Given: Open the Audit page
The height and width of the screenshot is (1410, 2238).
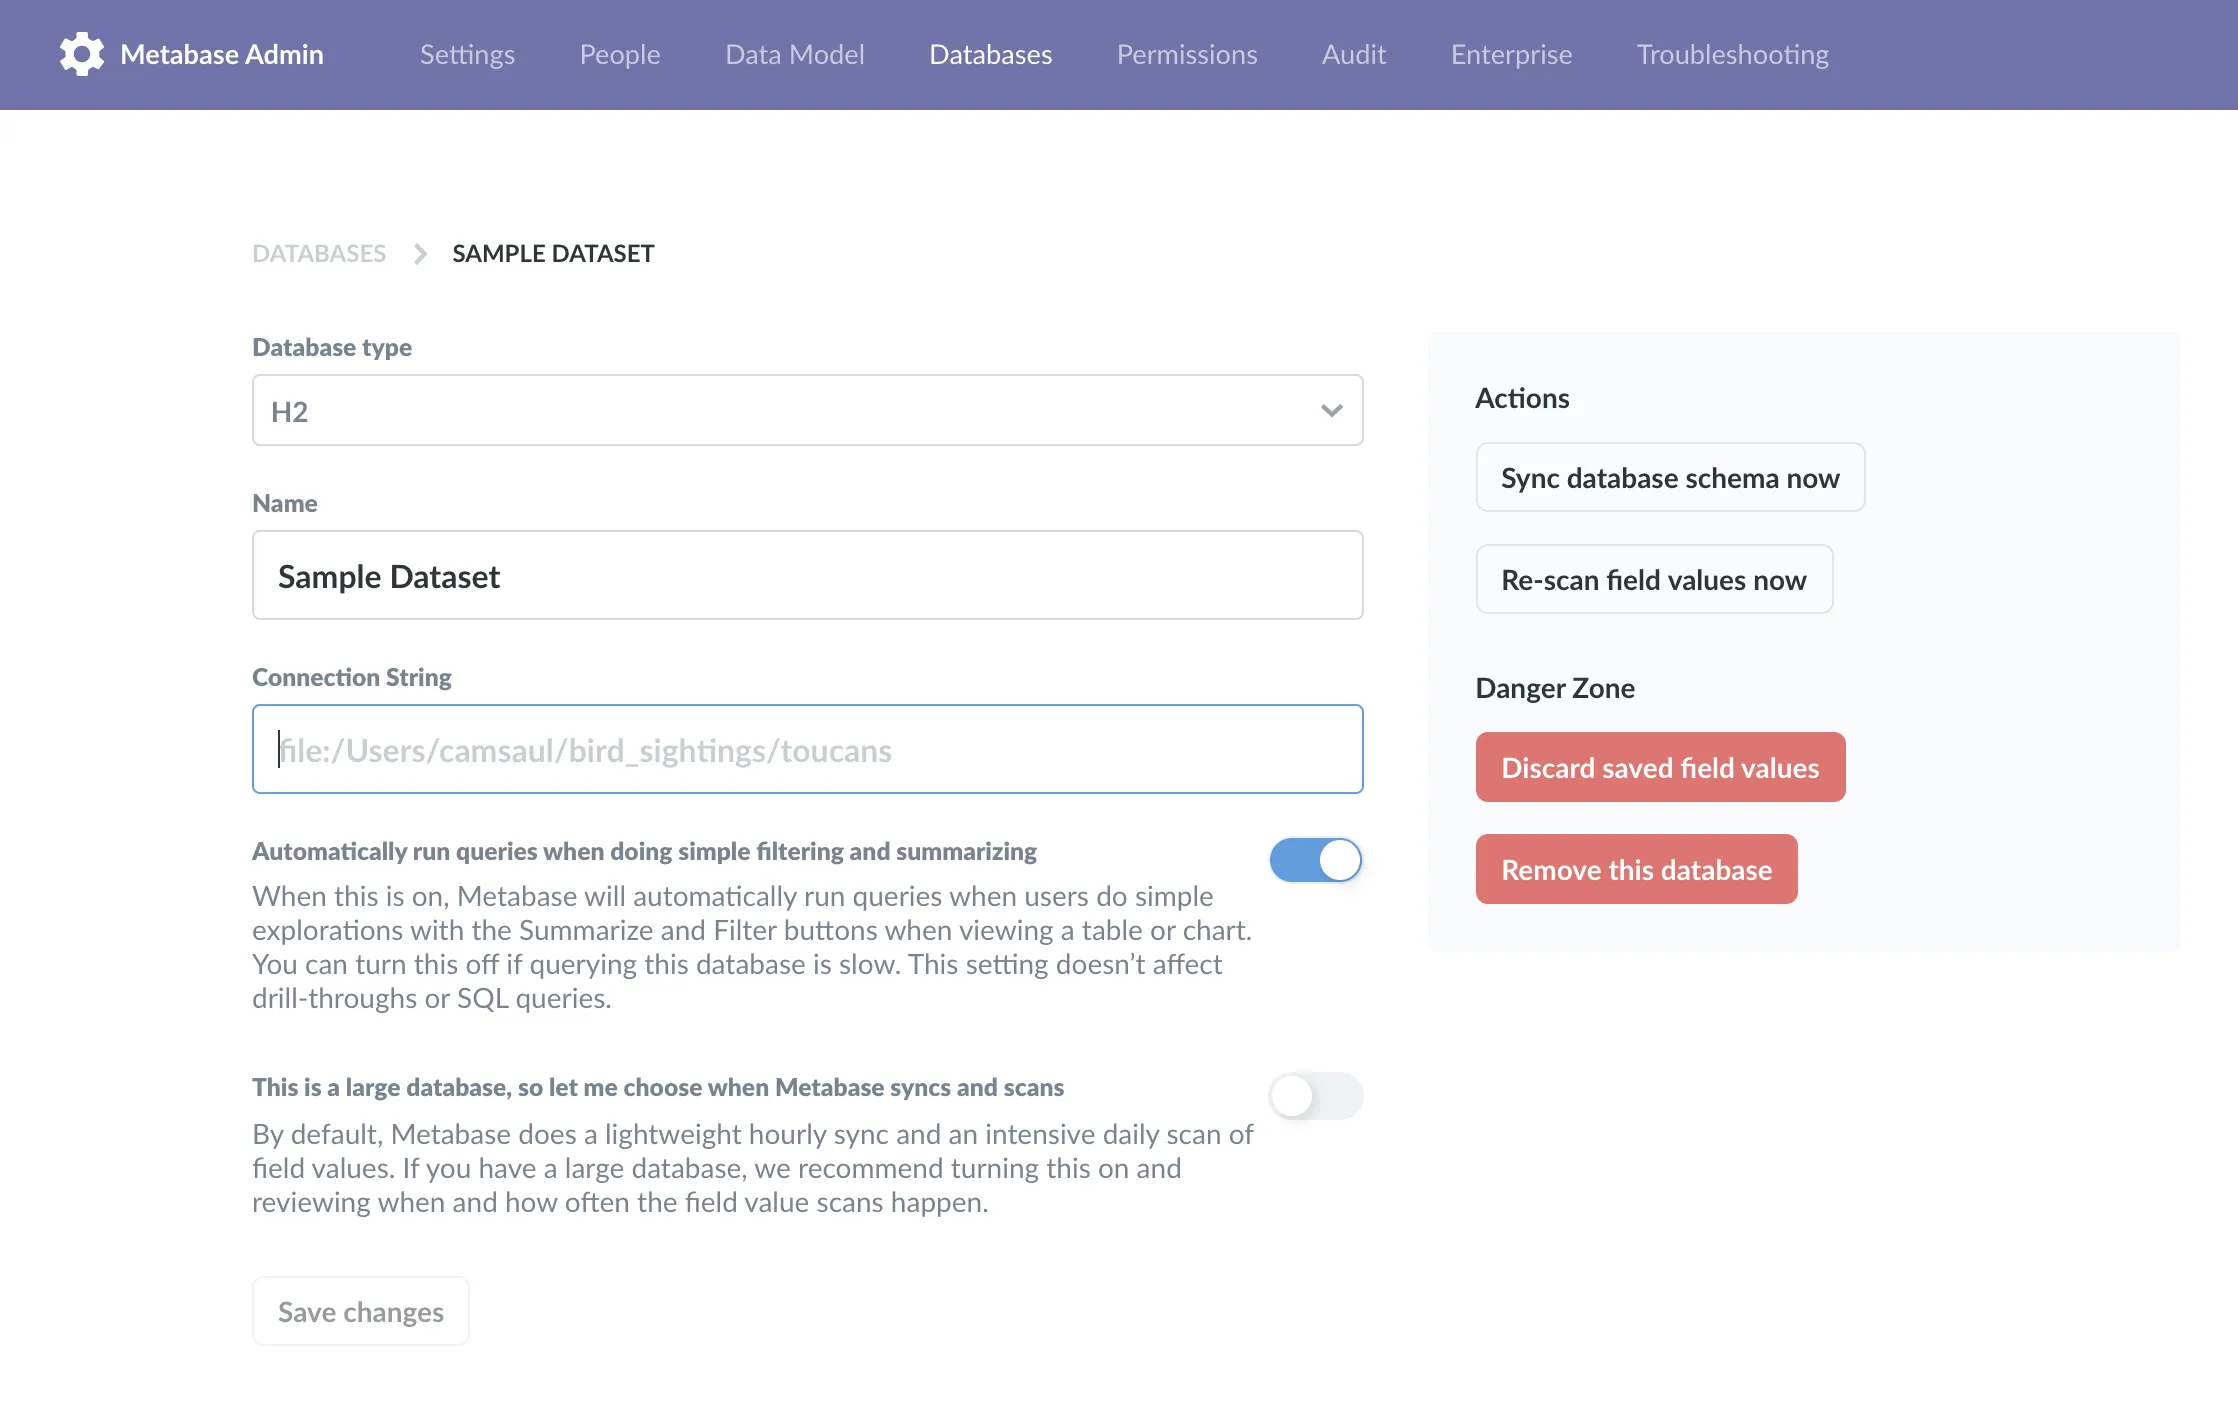Looking at the screenshot, I should pos(1354,55).
